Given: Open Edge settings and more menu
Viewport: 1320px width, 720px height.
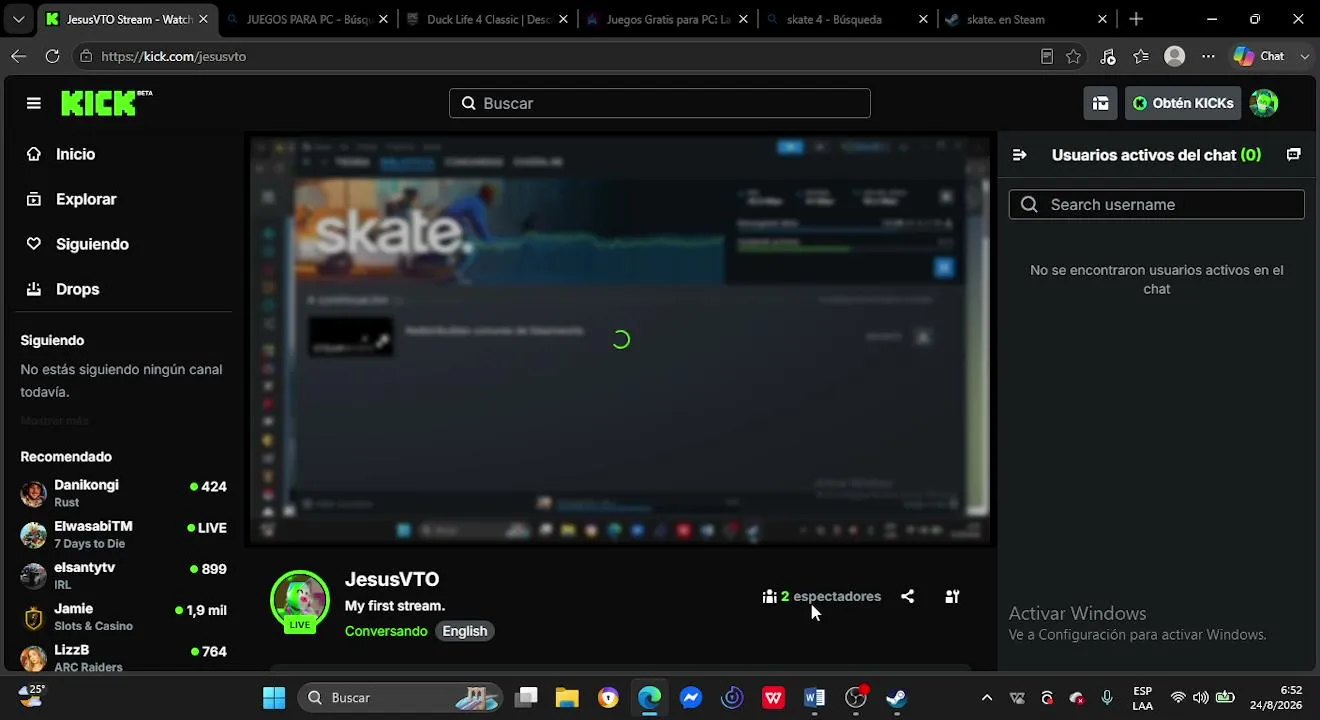Looking at the screenshot, I should (1208, 56).
